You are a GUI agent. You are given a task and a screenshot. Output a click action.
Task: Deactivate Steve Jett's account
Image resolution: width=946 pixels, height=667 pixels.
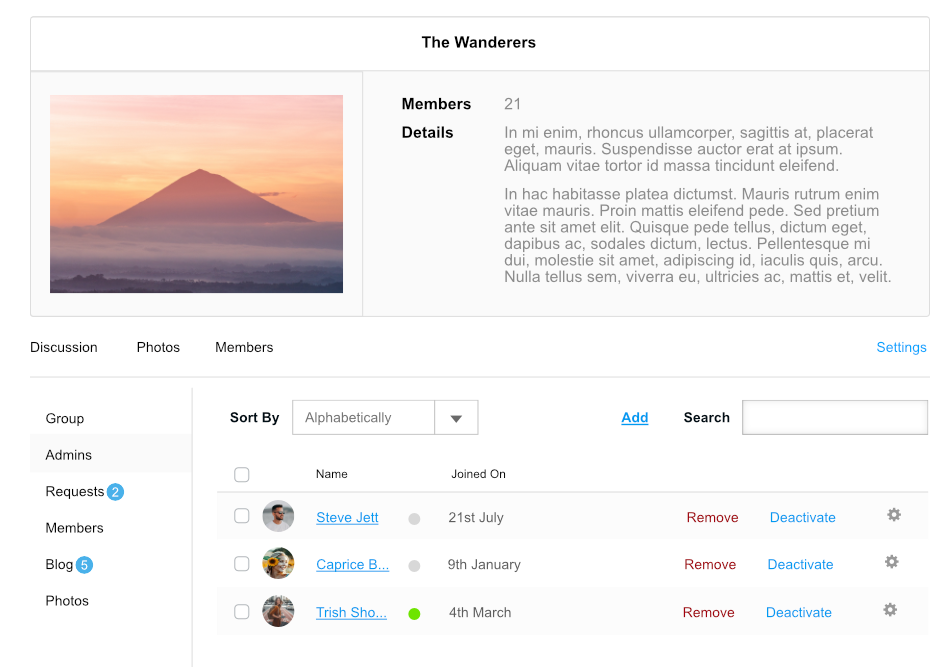click(802, 518)
